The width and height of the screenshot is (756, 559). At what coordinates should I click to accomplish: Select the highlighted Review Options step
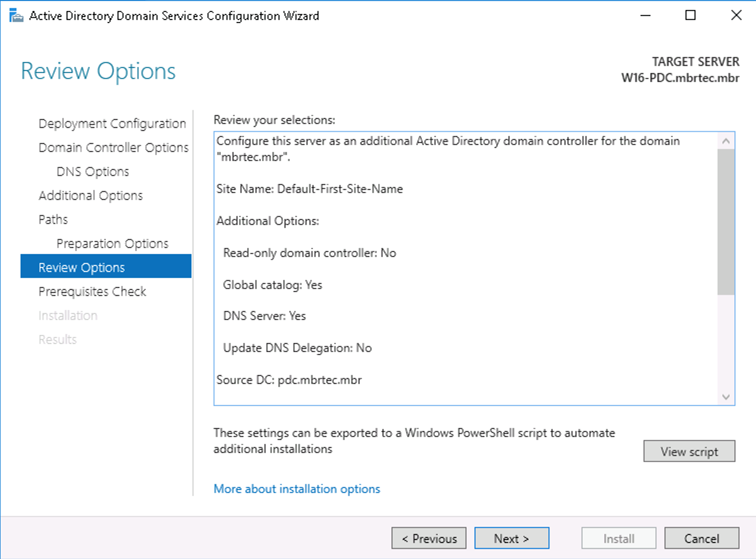tap(106, 266)
